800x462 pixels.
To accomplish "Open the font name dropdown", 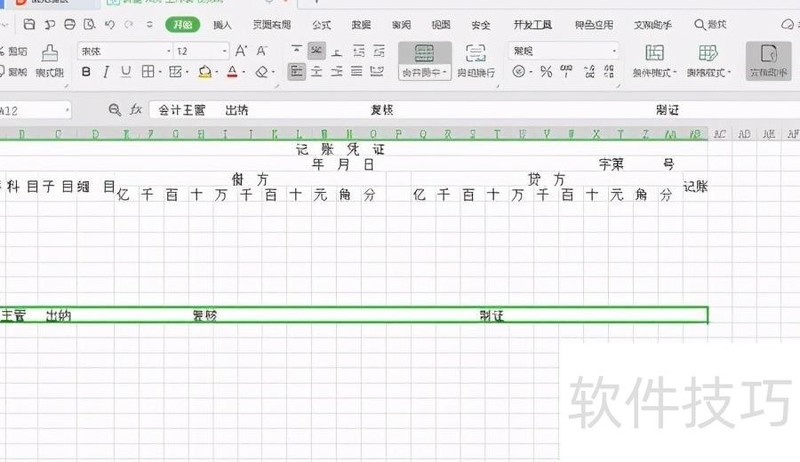I will pyautogui.click(x=168, y=51).
